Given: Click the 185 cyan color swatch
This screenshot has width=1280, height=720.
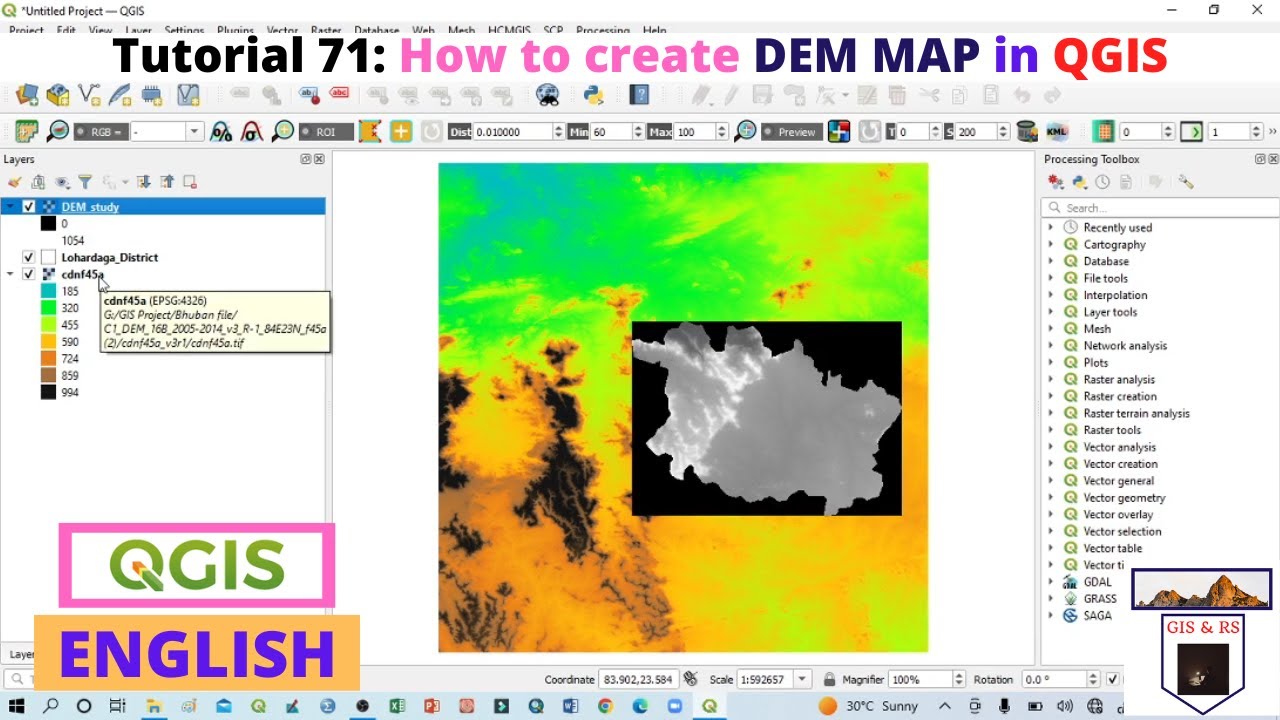Looking at the screenshot, I should tap(48, 291).
